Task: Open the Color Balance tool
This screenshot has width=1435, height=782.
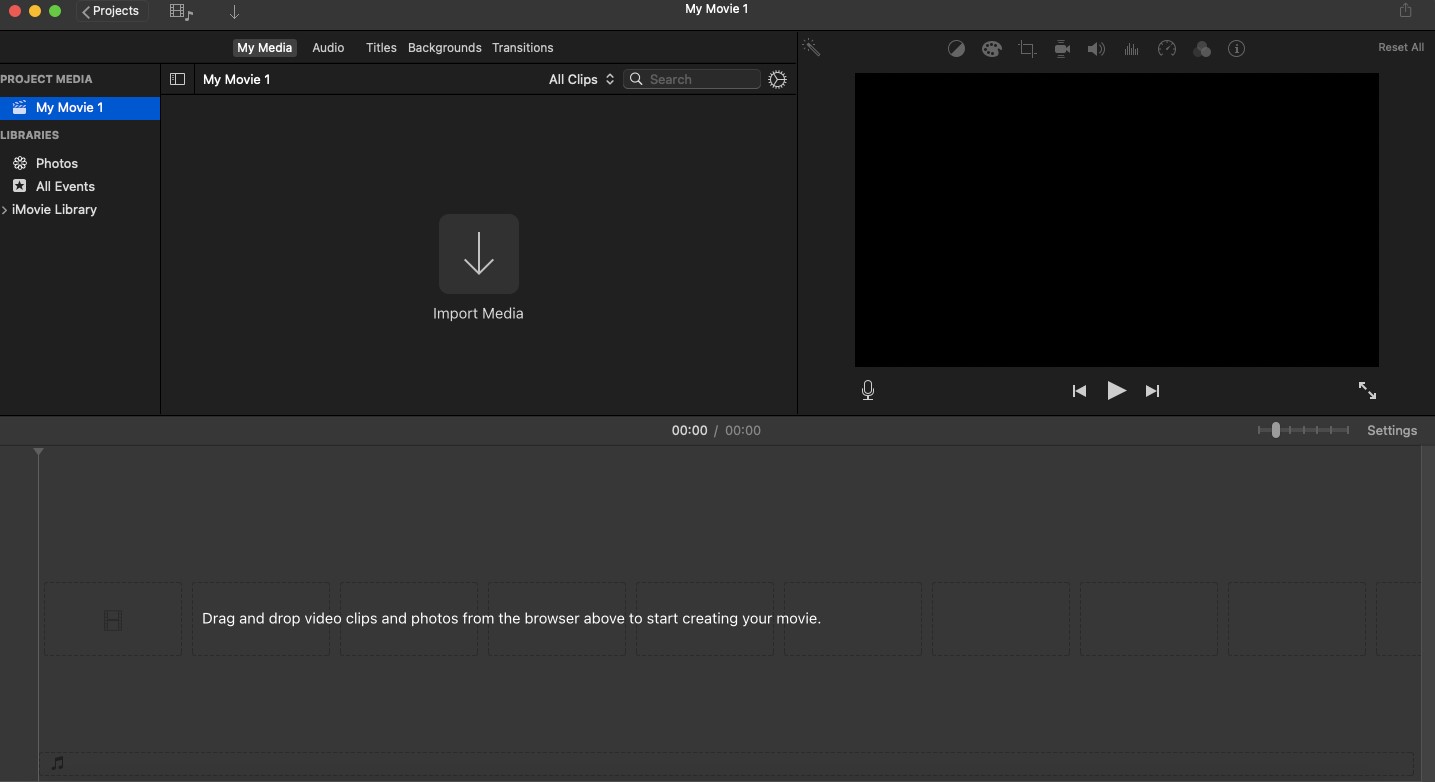Action: pos(956,49)
